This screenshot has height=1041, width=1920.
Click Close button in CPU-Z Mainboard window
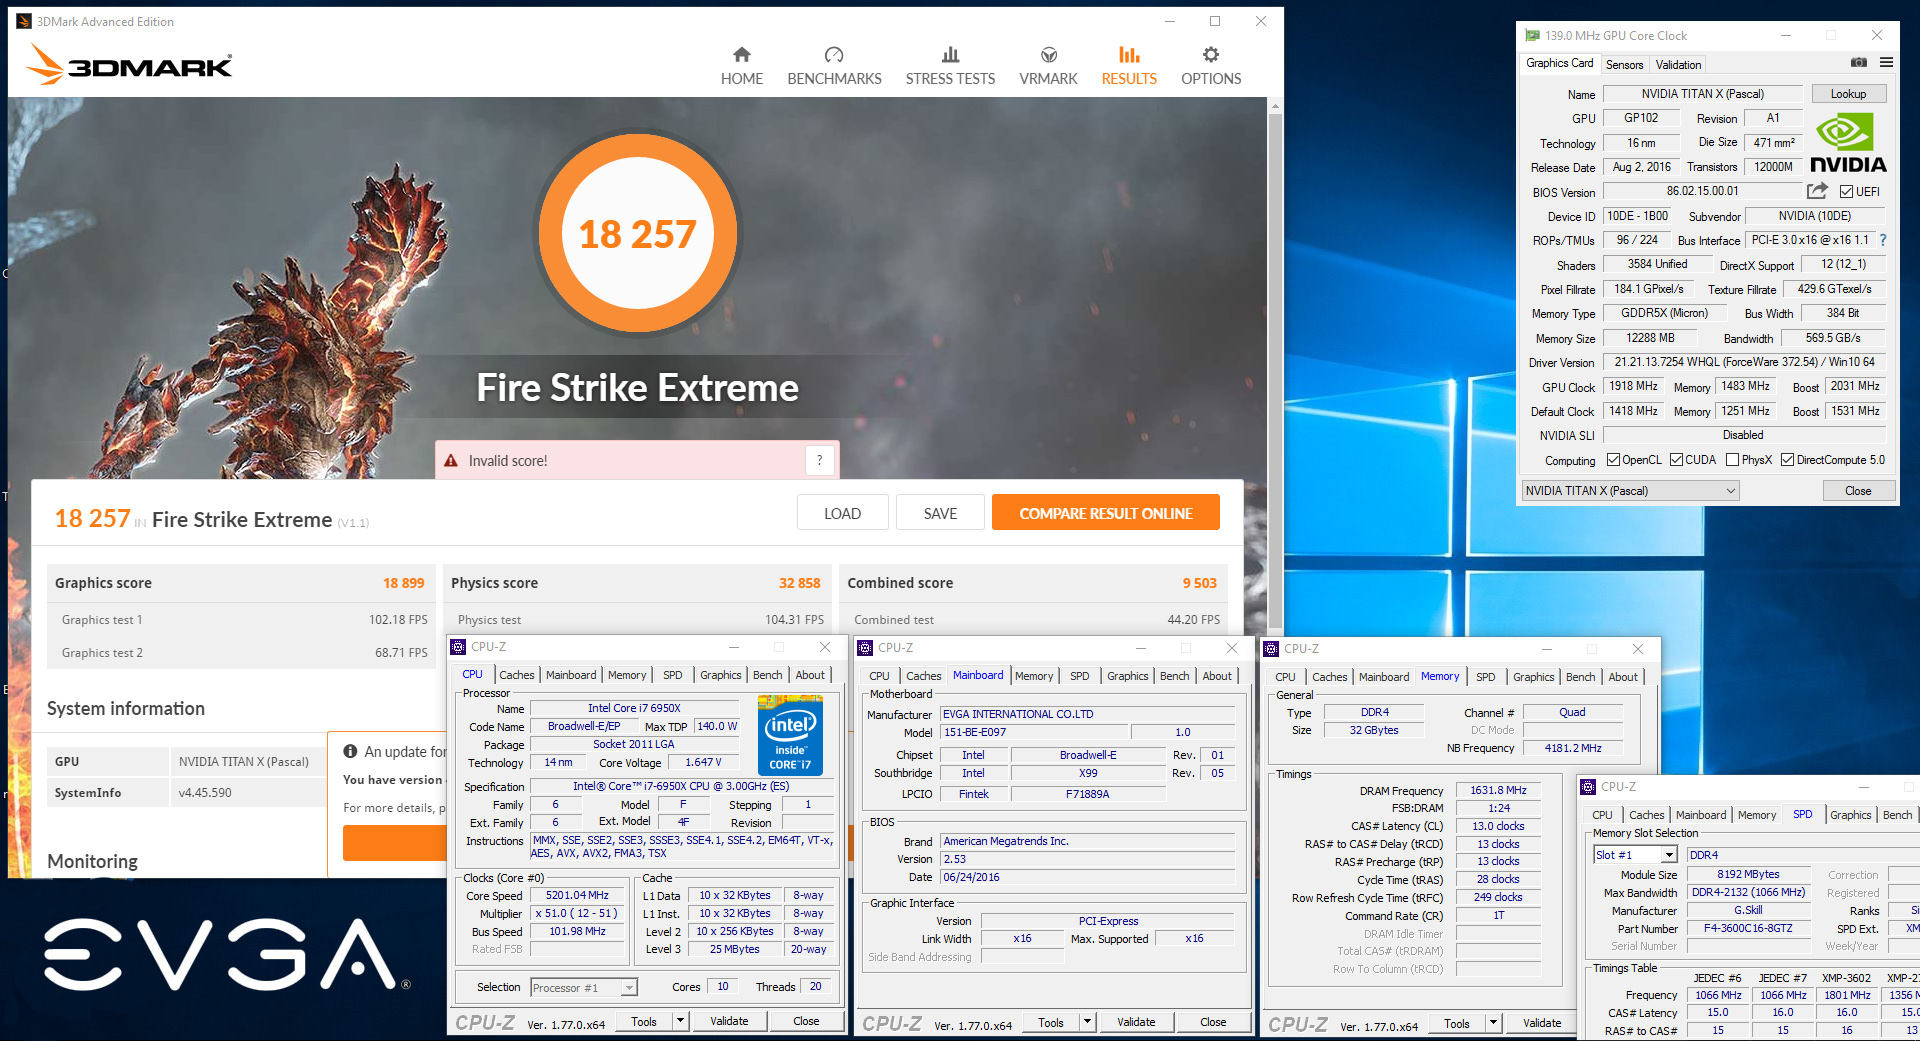[x=1213, y=1022]
